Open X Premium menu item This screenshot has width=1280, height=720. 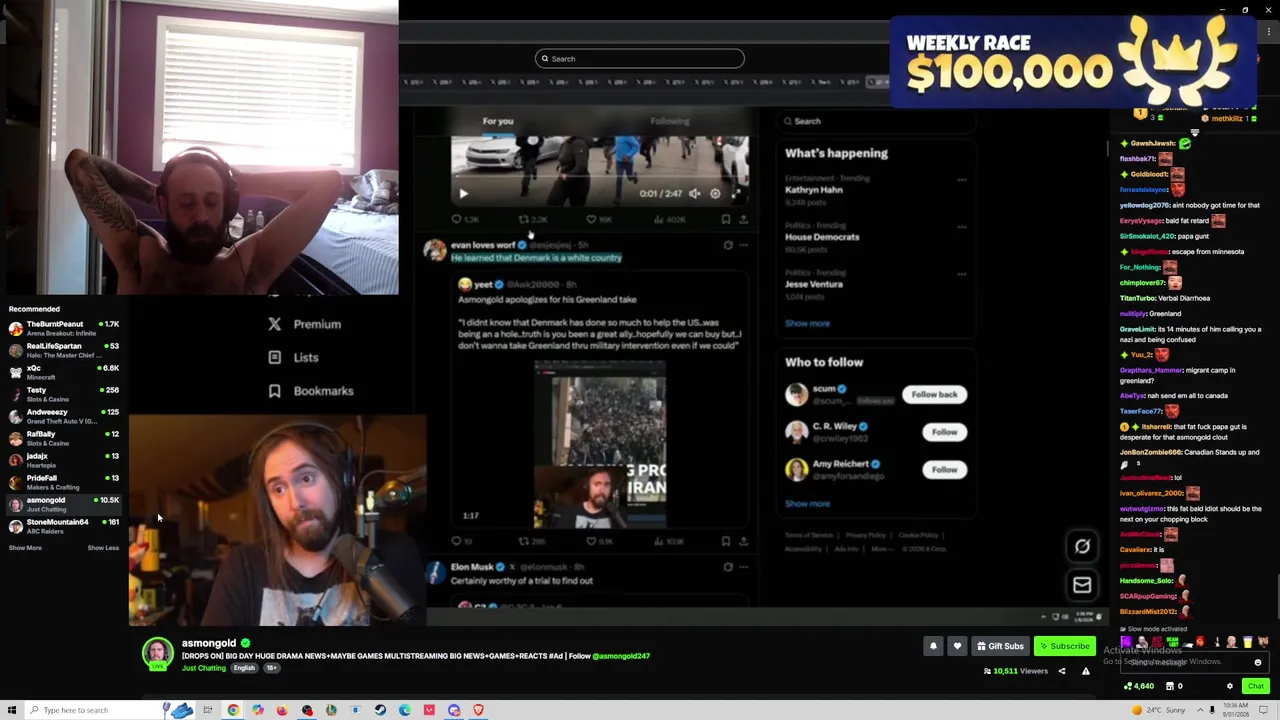tap(305, 324)
